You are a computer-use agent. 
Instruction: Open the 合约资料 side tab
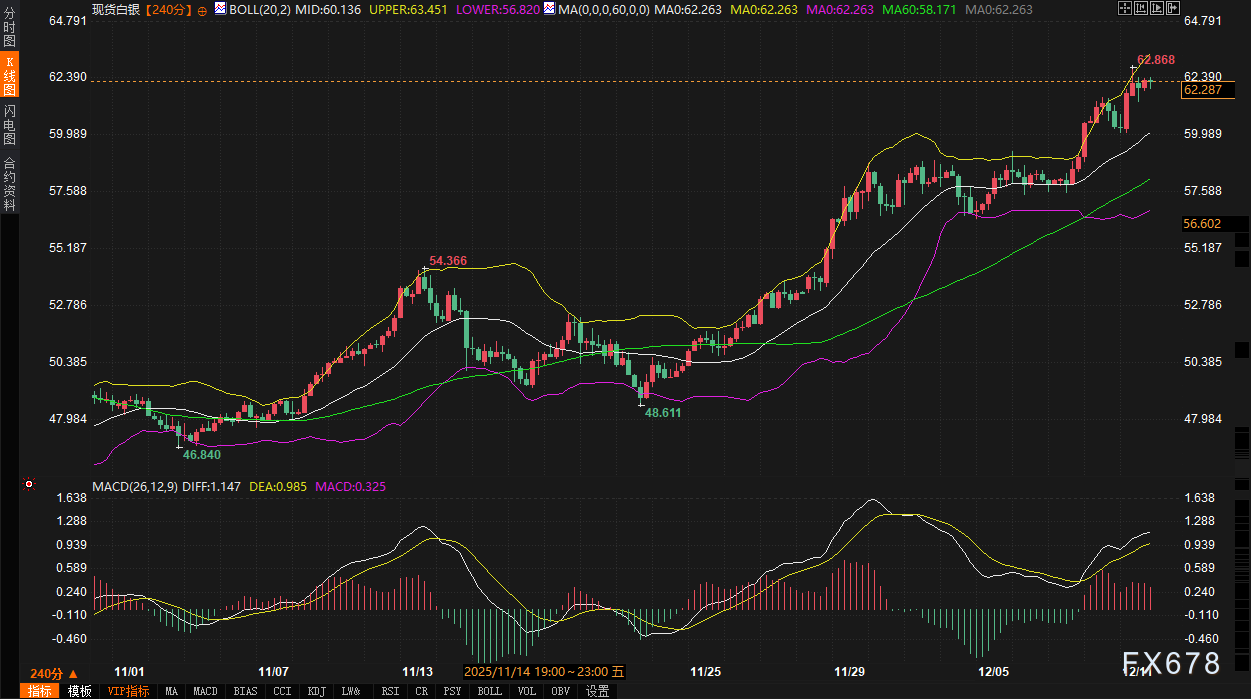(x=10, y=183)
